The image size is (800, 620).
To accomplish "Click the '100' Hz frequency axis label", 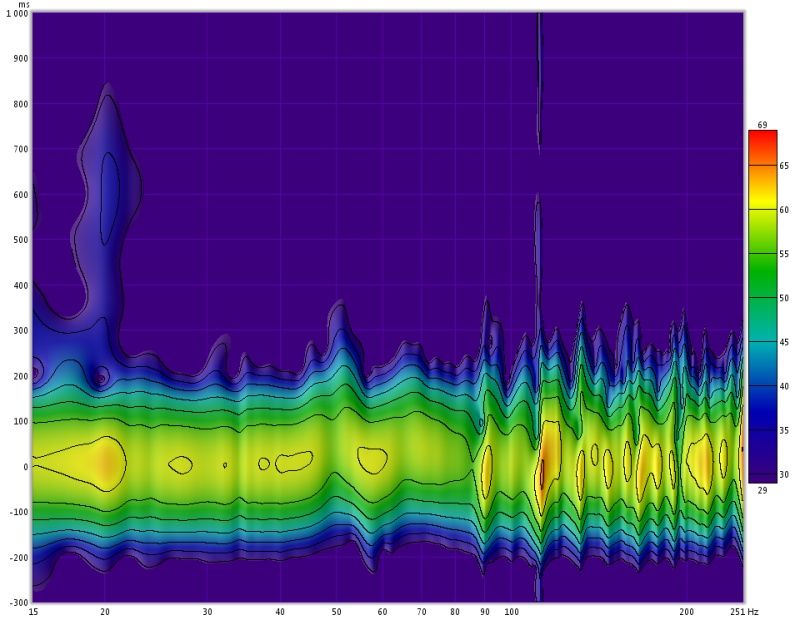I will point(511,612).
